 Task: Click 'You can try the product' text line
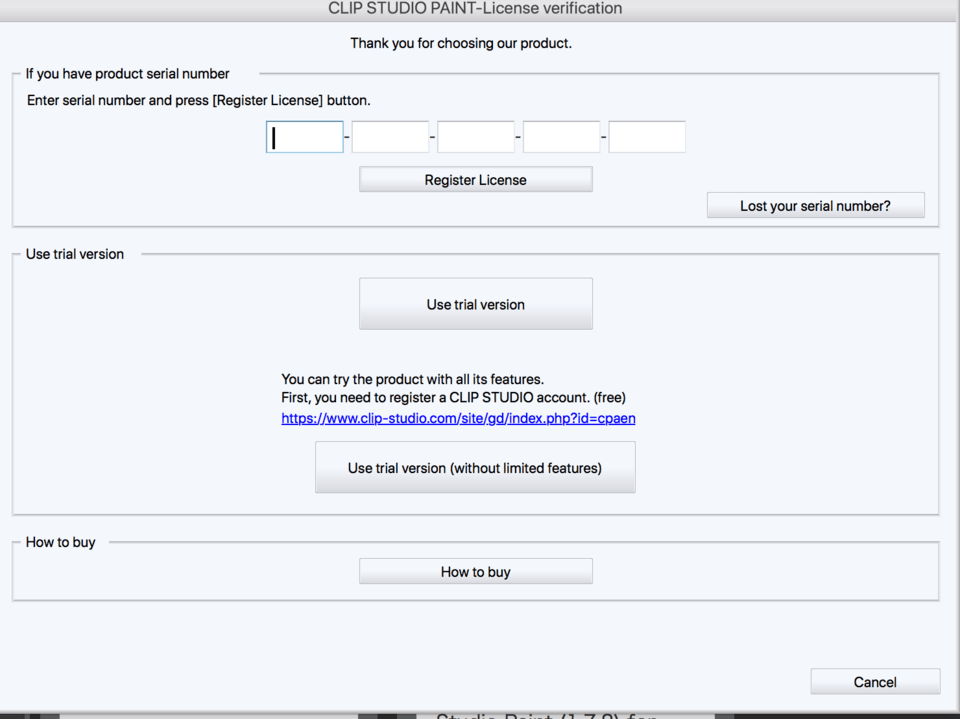point(412,379)
